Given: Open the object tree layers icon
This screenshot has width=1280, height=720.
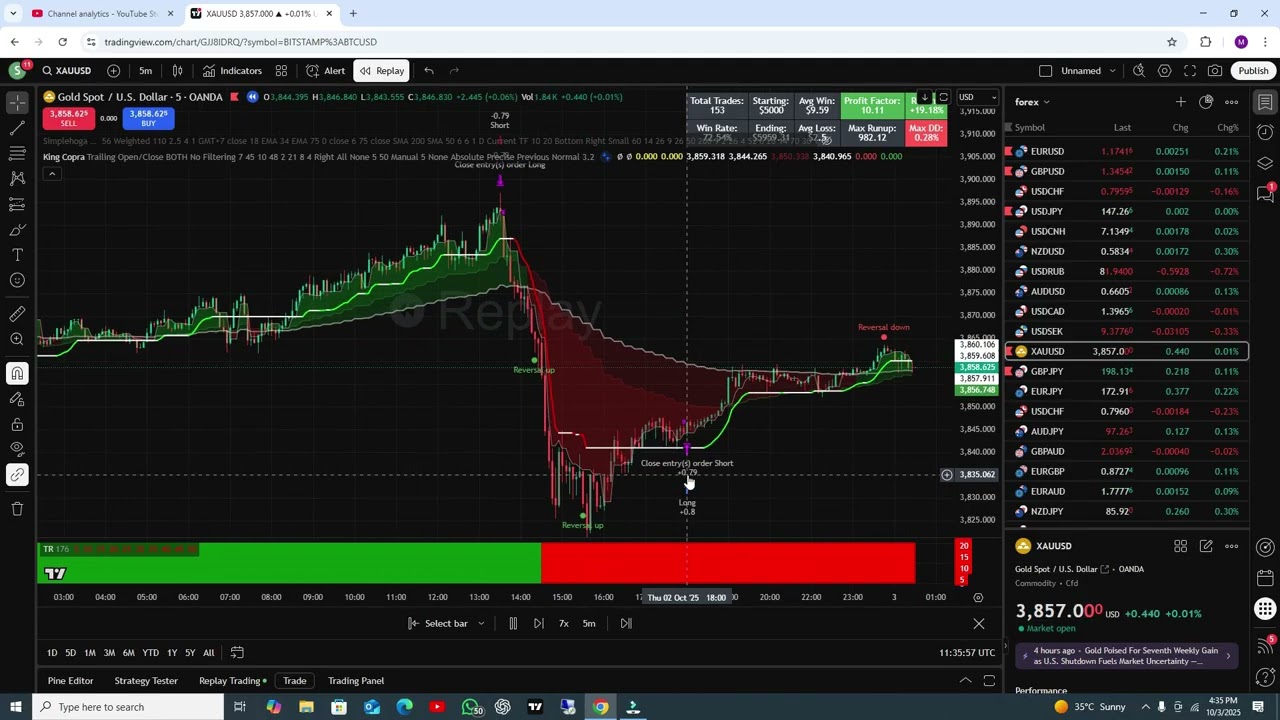Looking at the screenshot, I should pyautogui.click(x=1265, y=163).
